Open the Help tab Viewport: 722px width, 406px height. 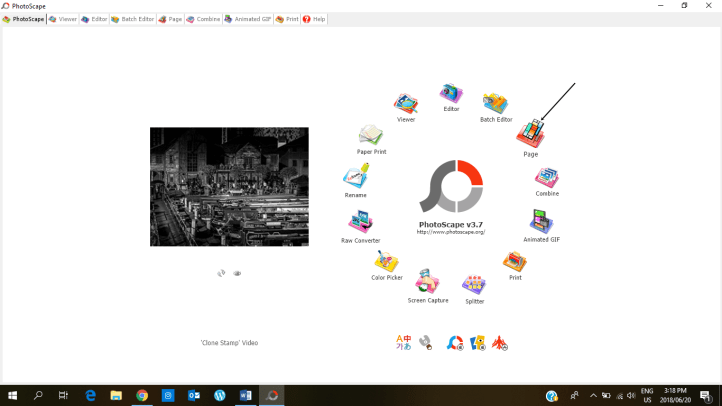(x=314, y=19)
